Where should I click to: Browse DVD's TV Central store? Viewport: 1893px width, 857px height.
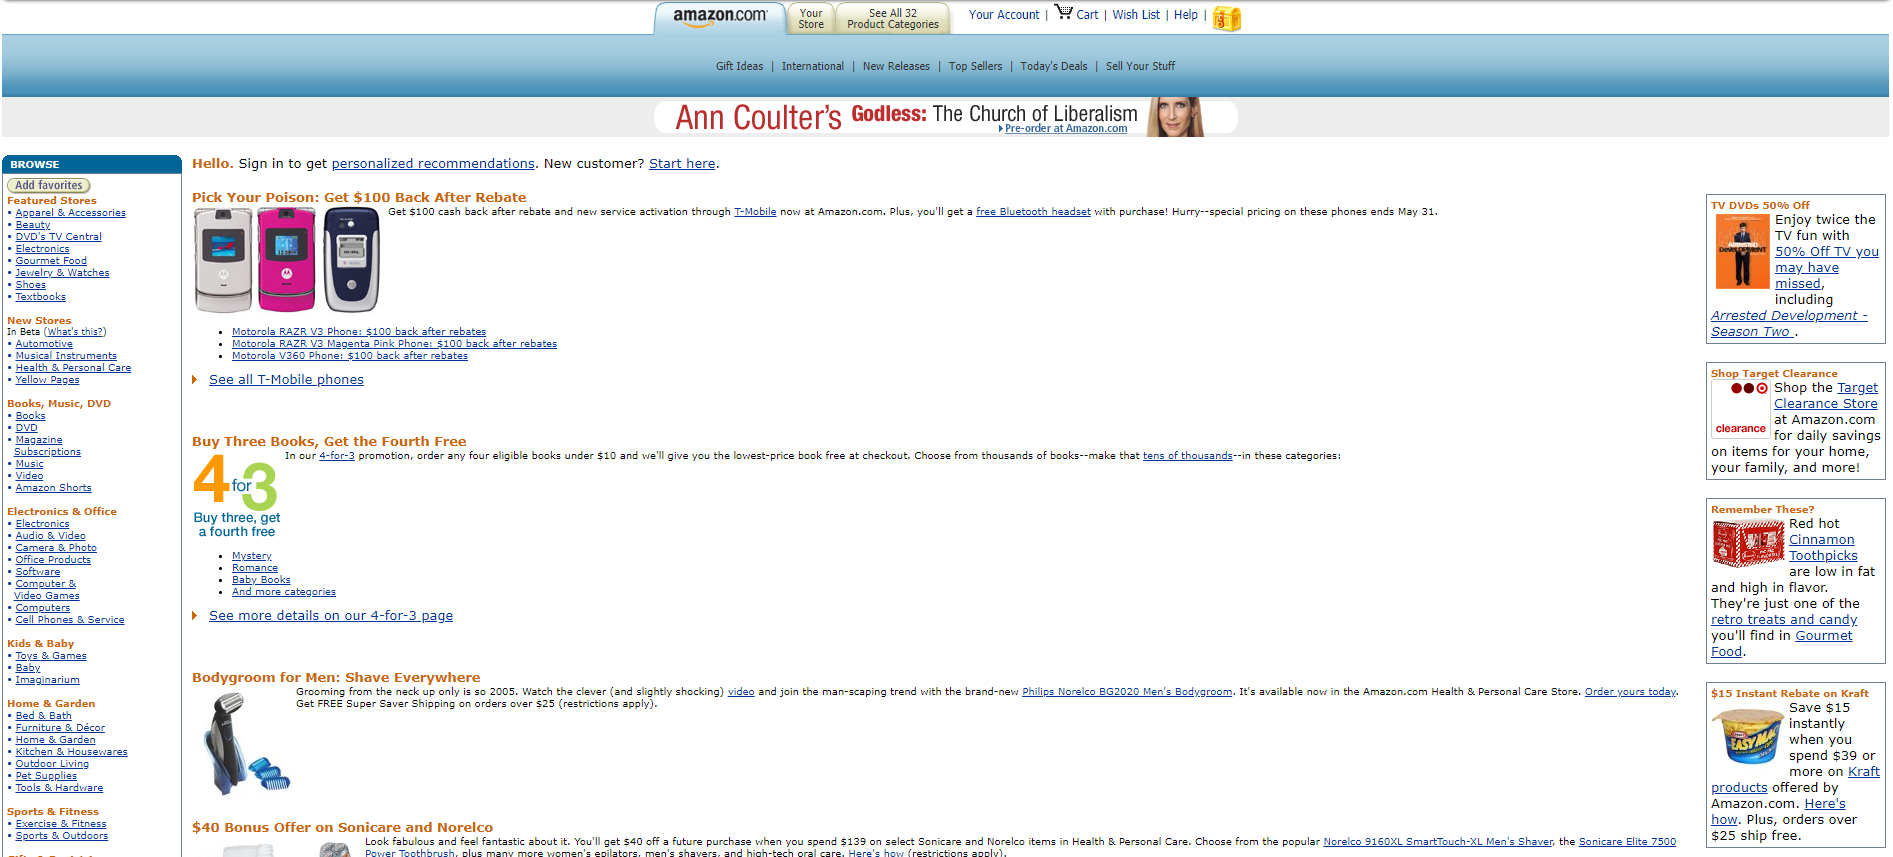(58, 237)
